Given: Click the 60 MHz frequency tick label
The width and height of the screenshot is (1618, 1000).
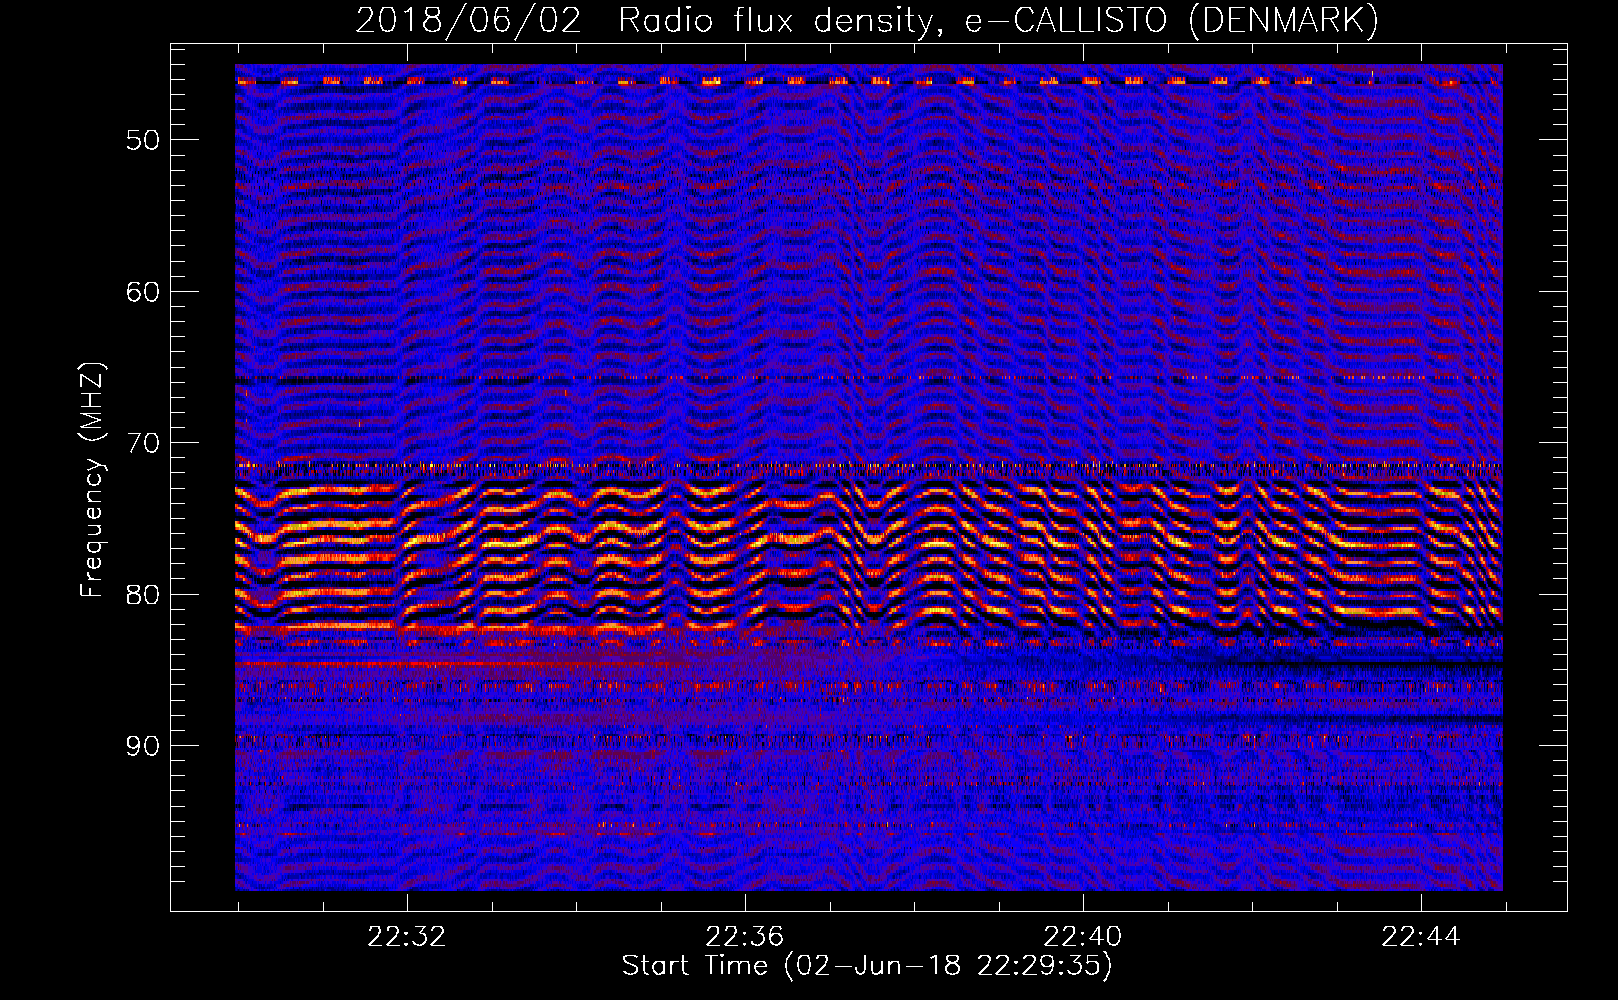Looking at the screenshot, I should pyautogui.click(x=142, y=292).
